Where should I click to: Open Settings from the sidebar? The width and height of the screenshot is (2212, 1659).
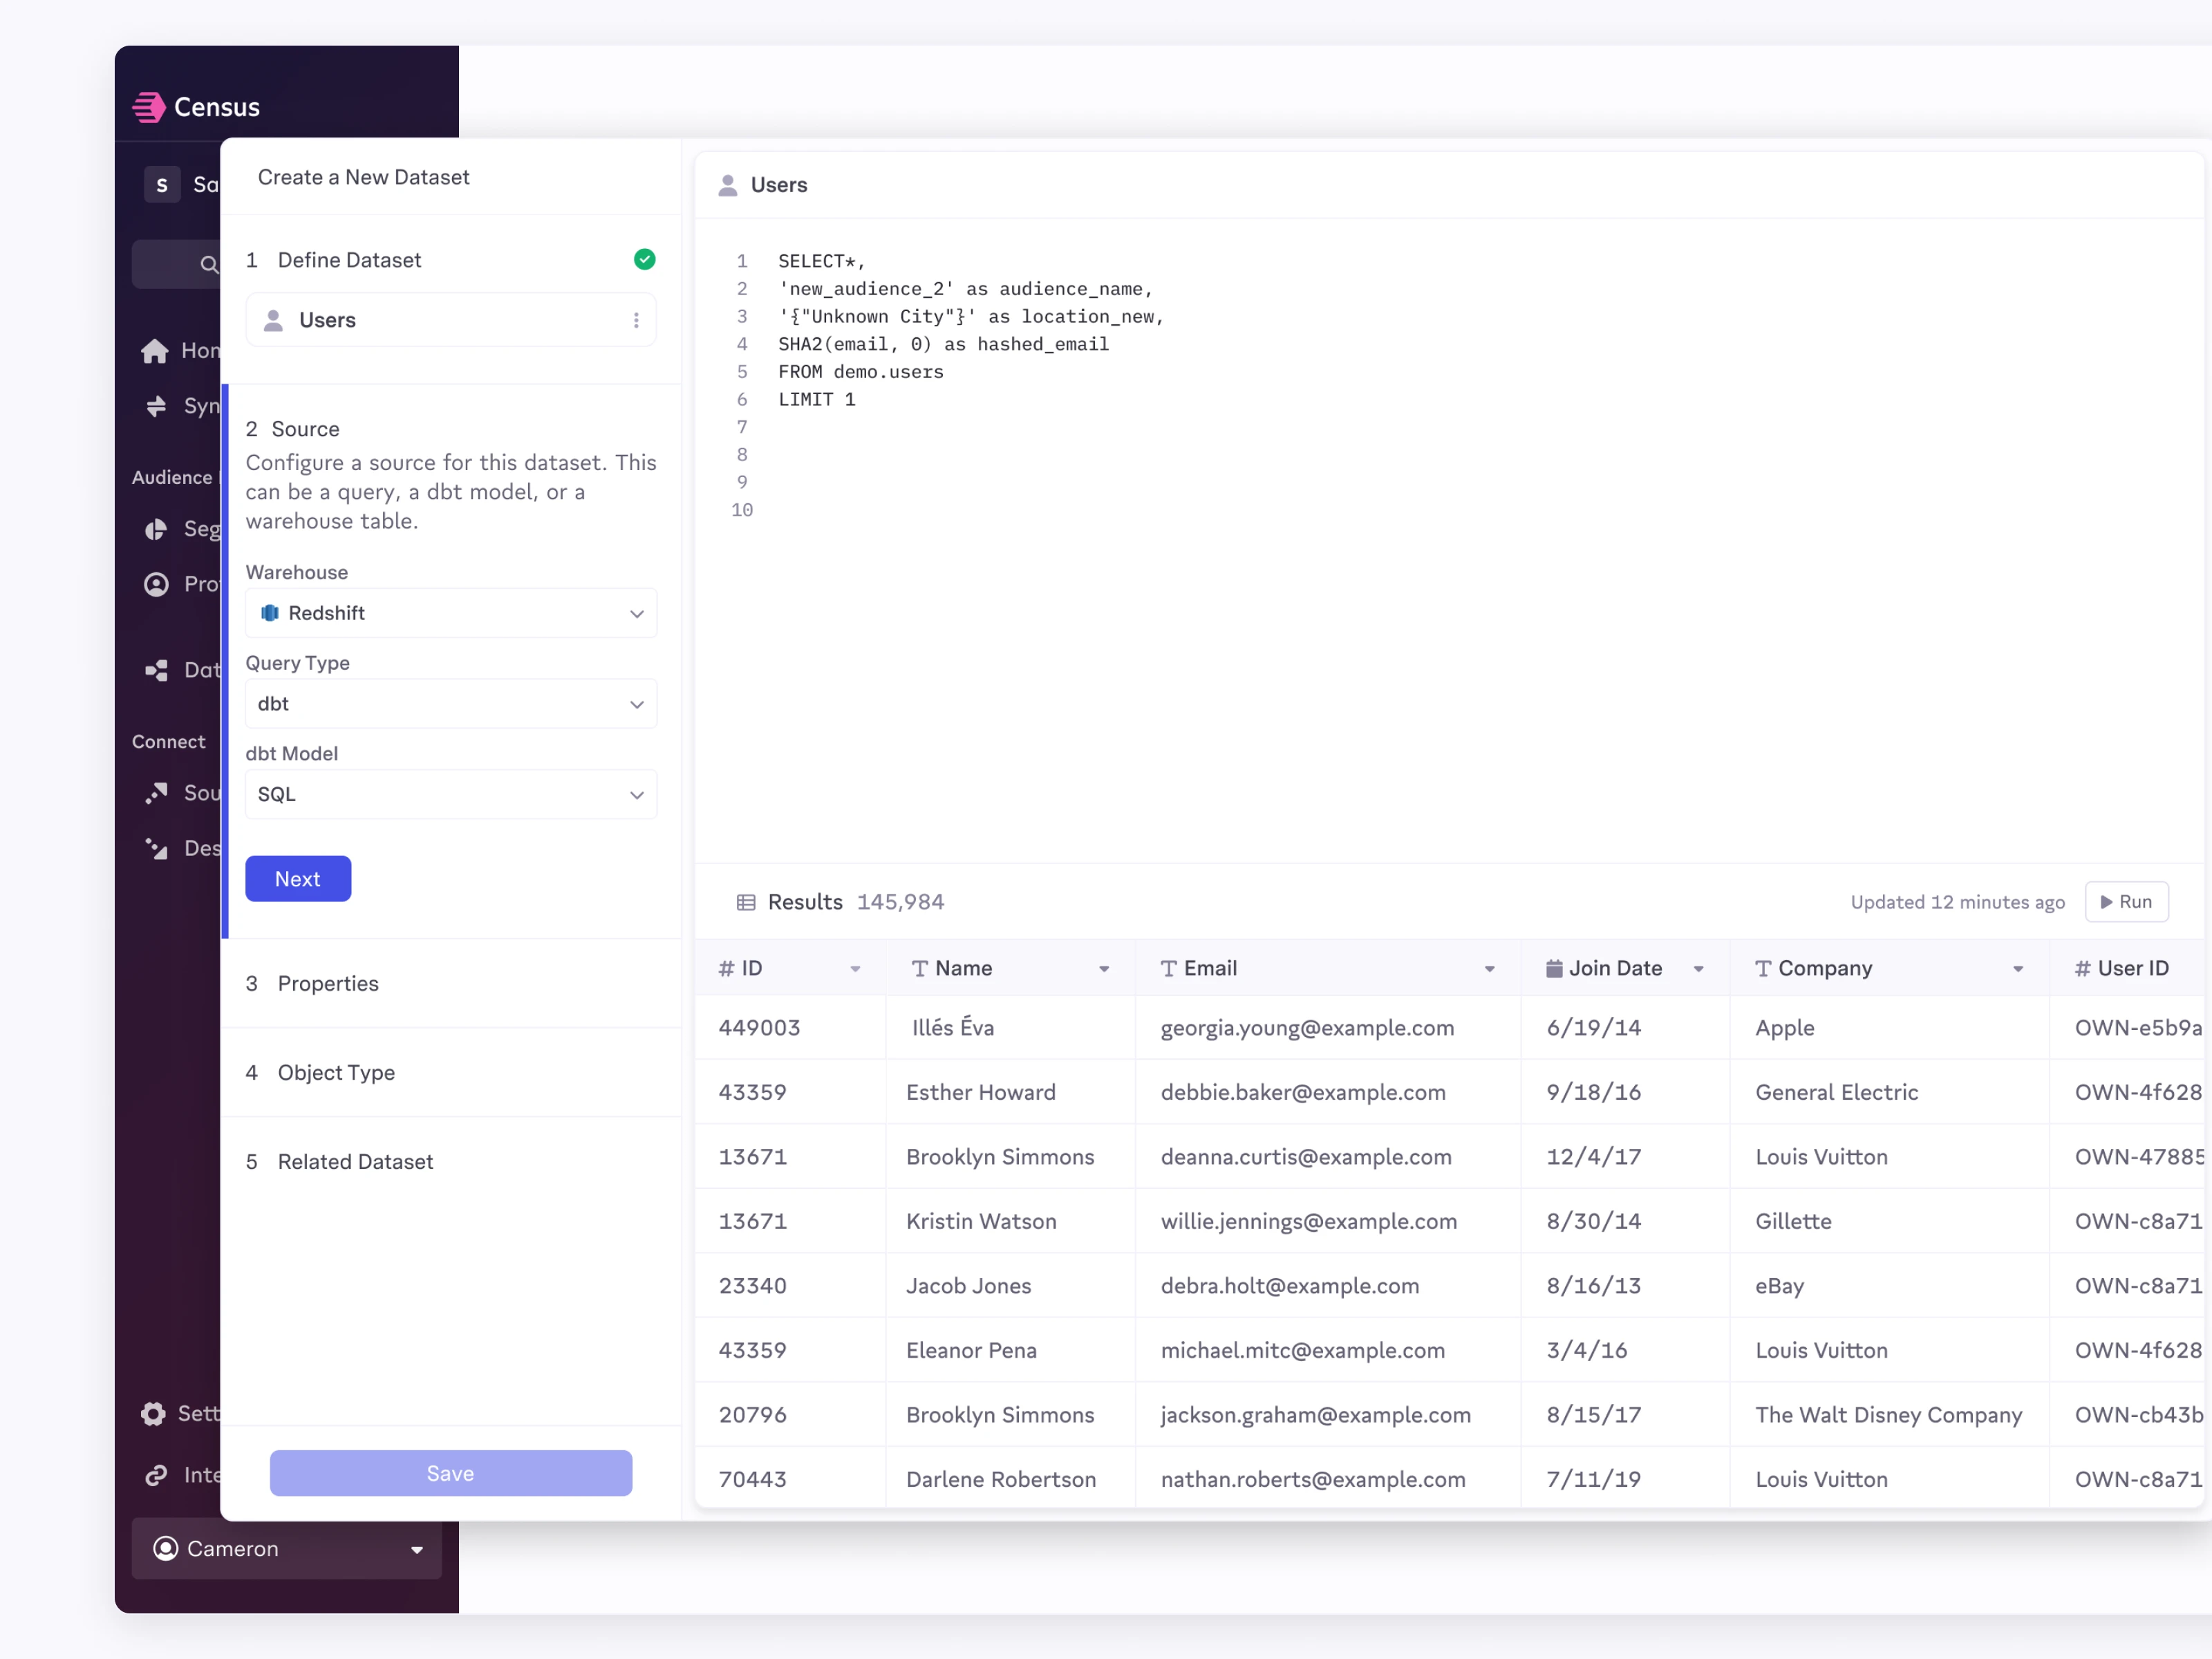[180, 1413]
